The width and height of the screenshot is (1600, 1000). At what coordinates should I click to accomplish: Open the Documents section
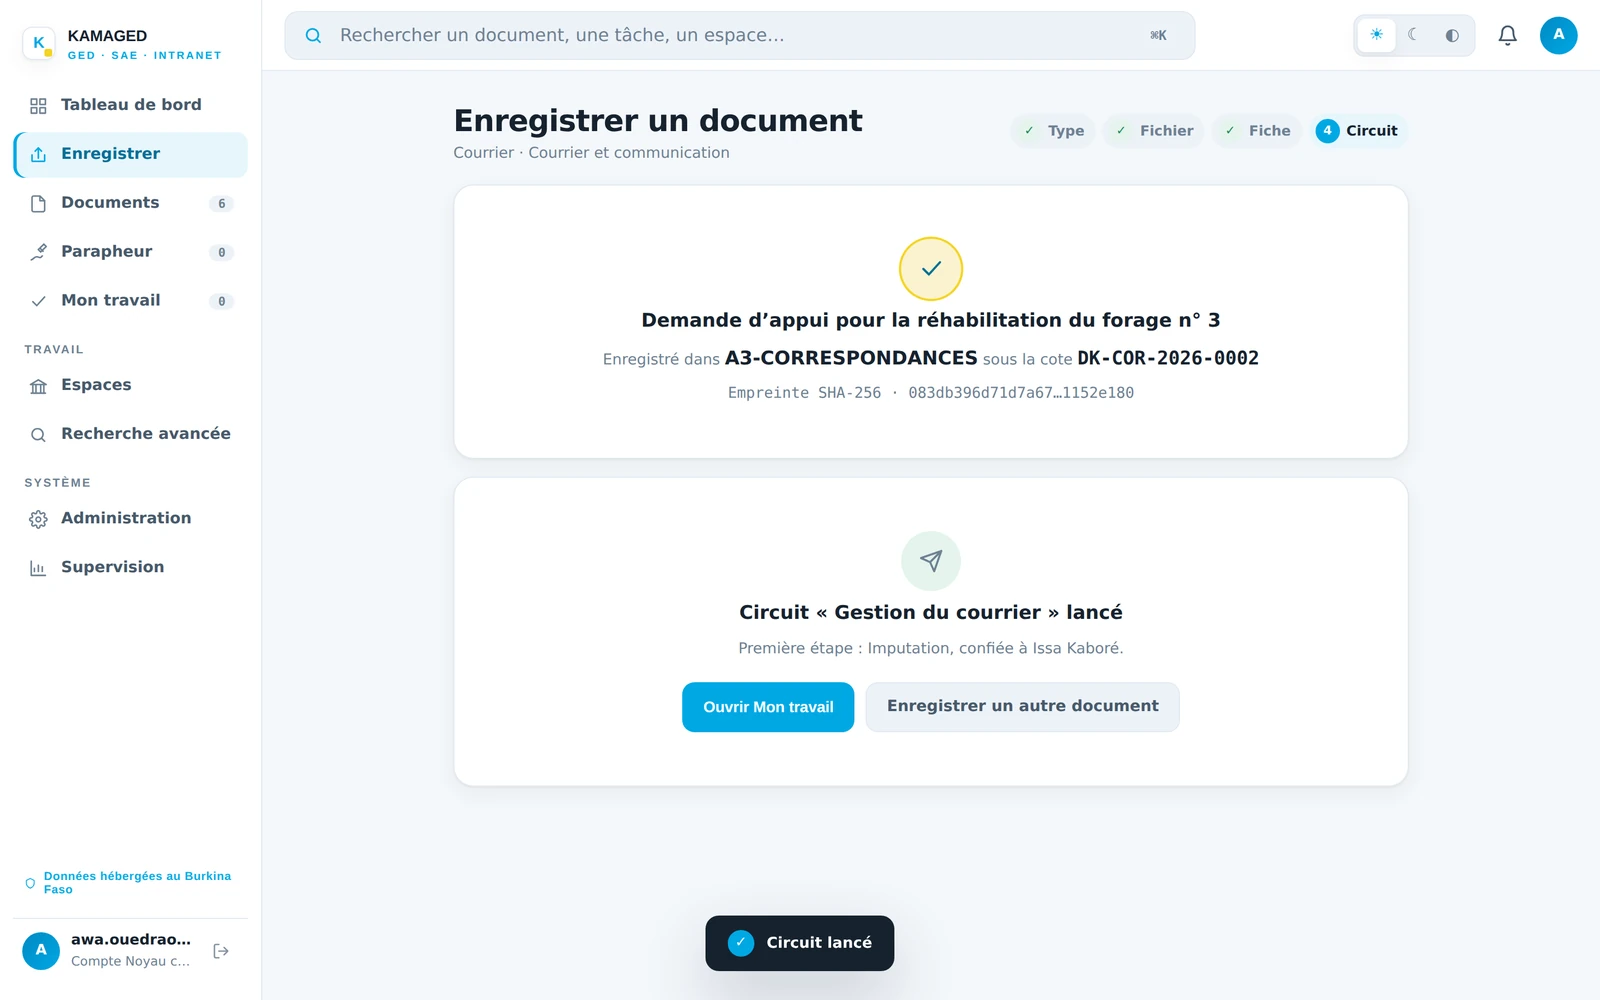[x=131, y=203]
